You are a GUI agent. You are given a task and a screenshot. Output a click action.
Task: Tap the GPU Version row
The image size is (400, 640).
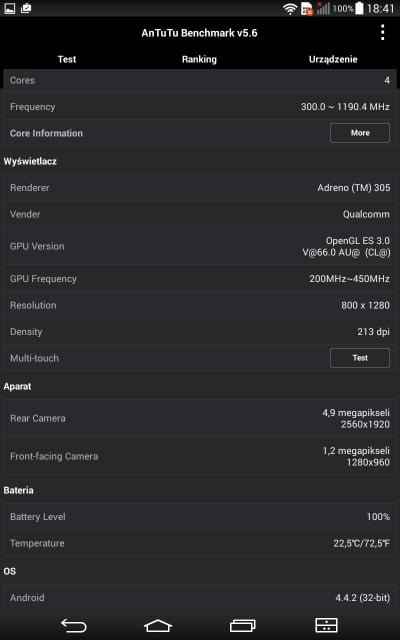click(200, 247)
